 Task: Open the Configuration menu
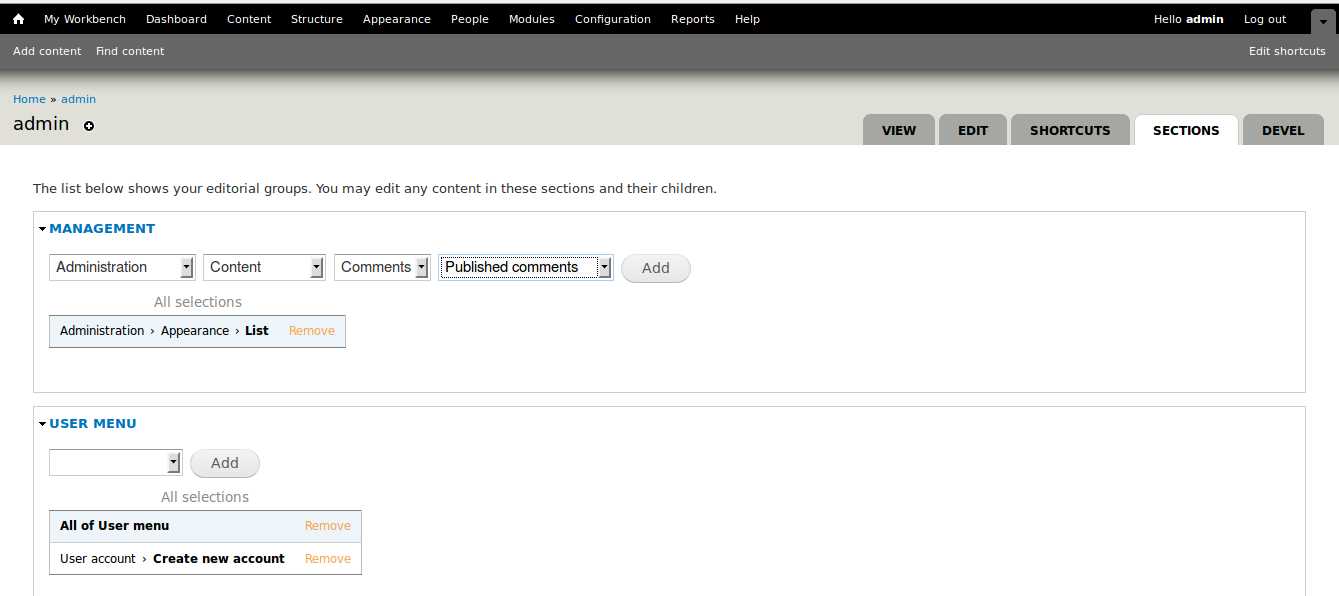612,18
